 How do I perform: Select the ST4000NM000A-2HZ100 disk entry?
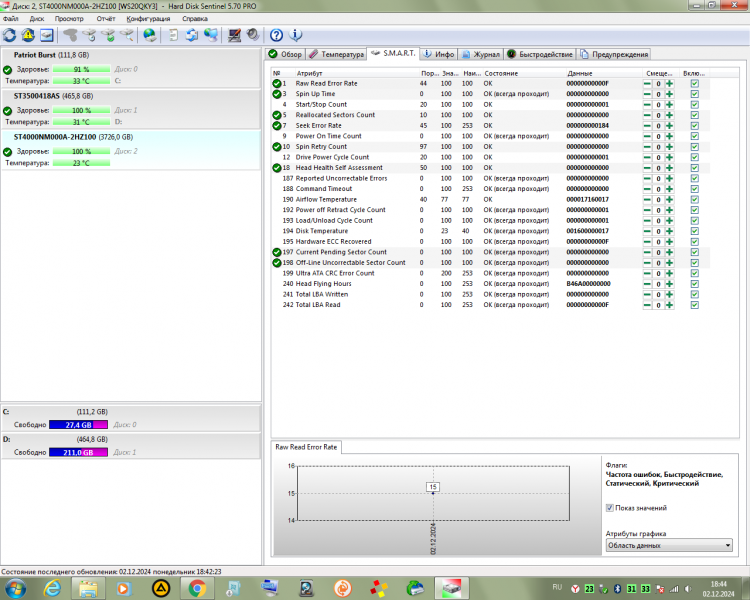(131, 150)
